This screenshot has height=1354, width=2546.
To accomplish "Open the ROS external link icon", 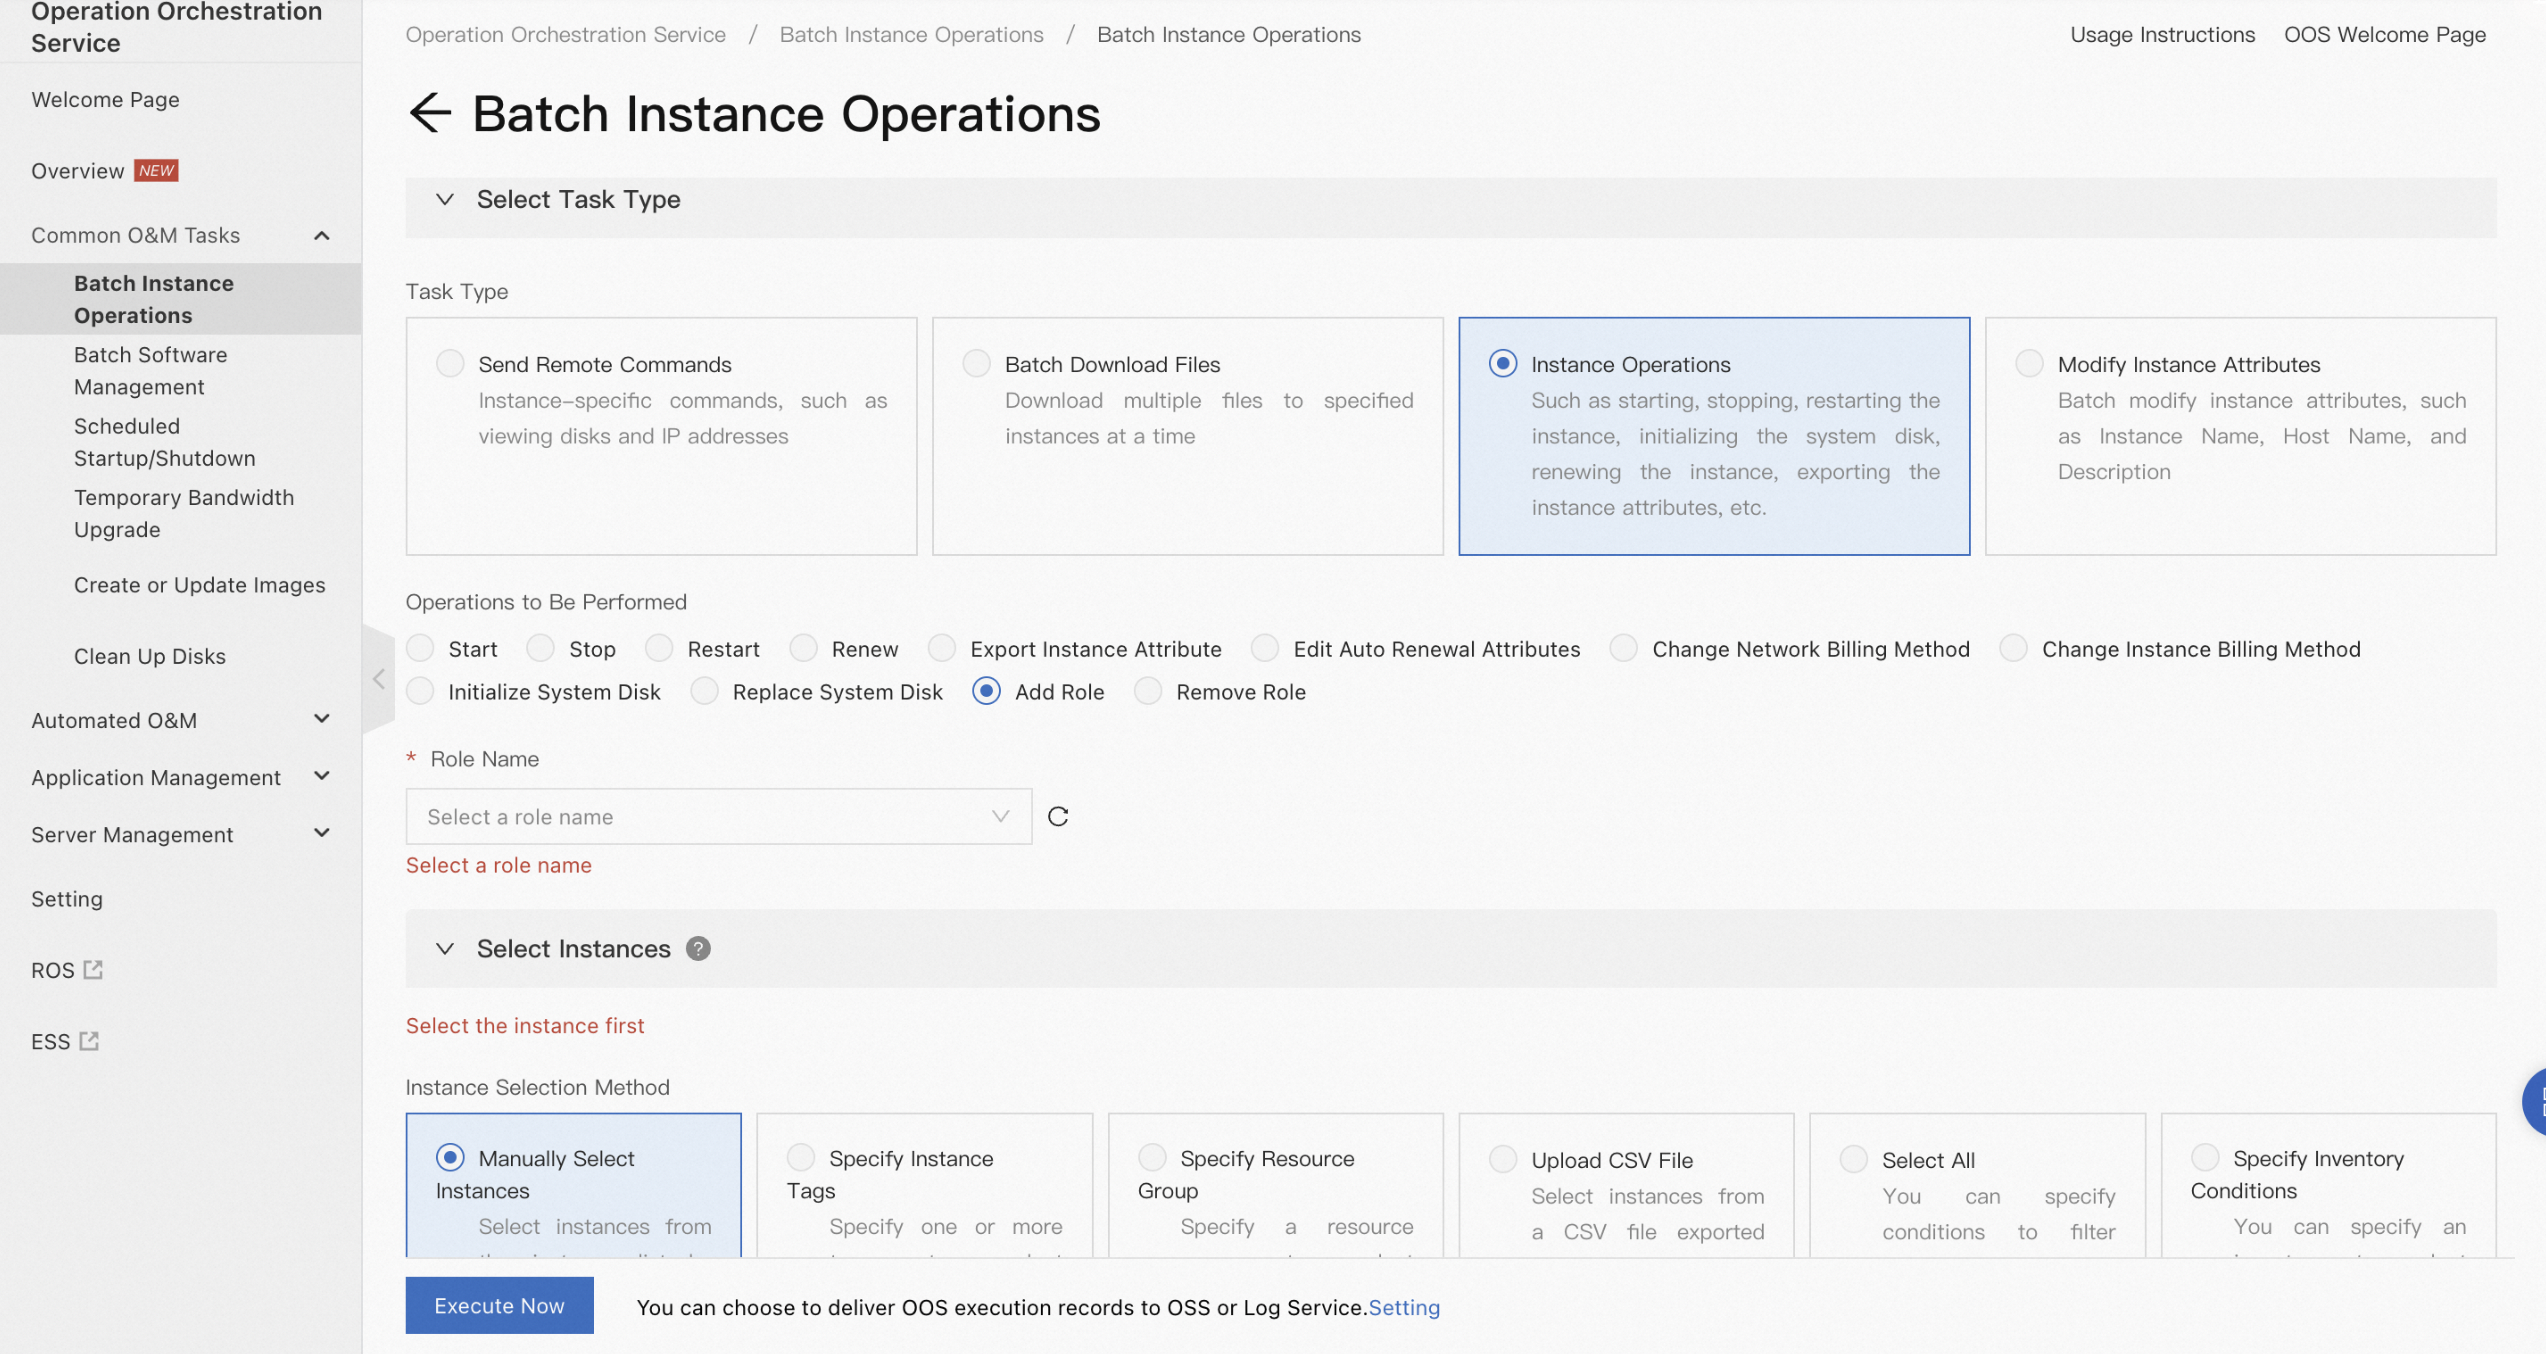I will [93, 970].
